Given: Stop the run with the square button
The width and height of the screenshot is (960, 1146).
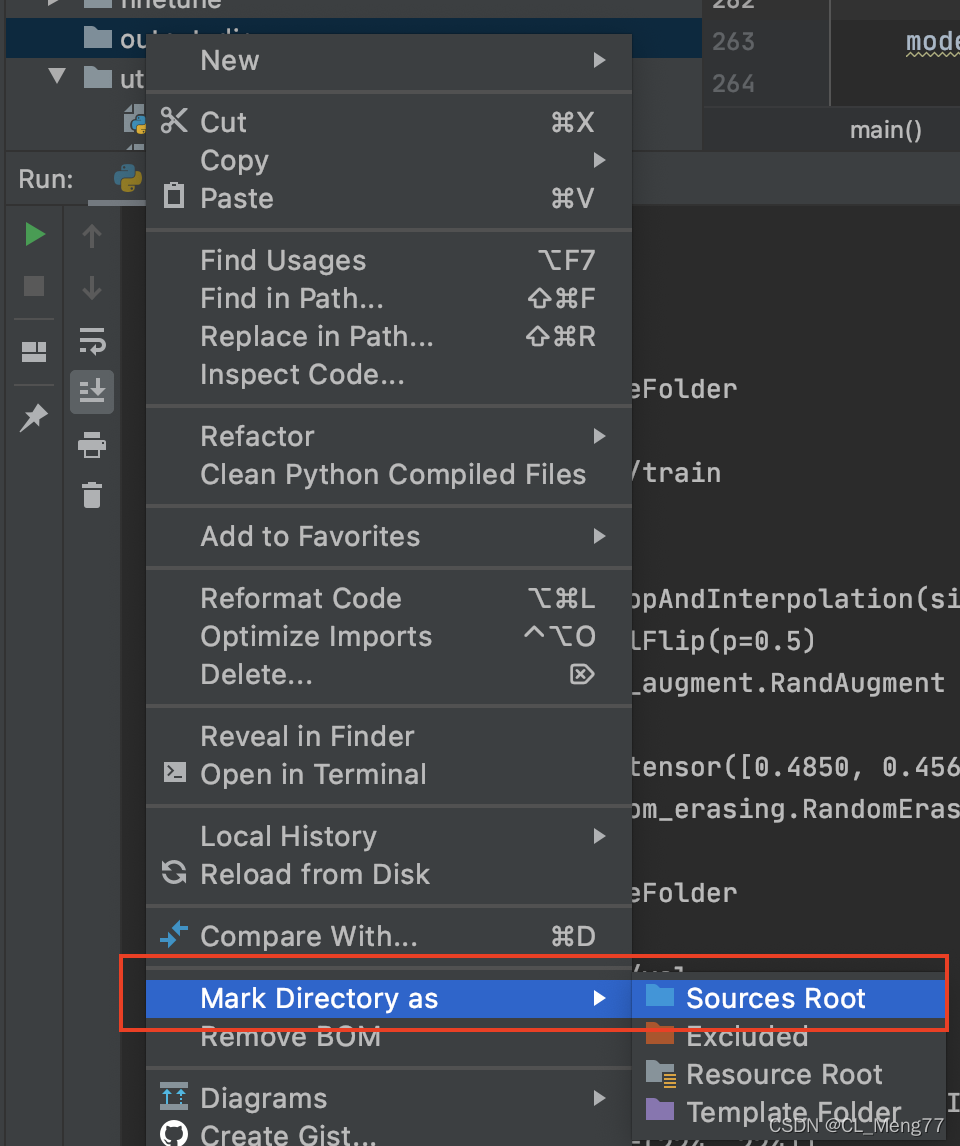Looking at the screenshot, I should click(x=34, y=286).
